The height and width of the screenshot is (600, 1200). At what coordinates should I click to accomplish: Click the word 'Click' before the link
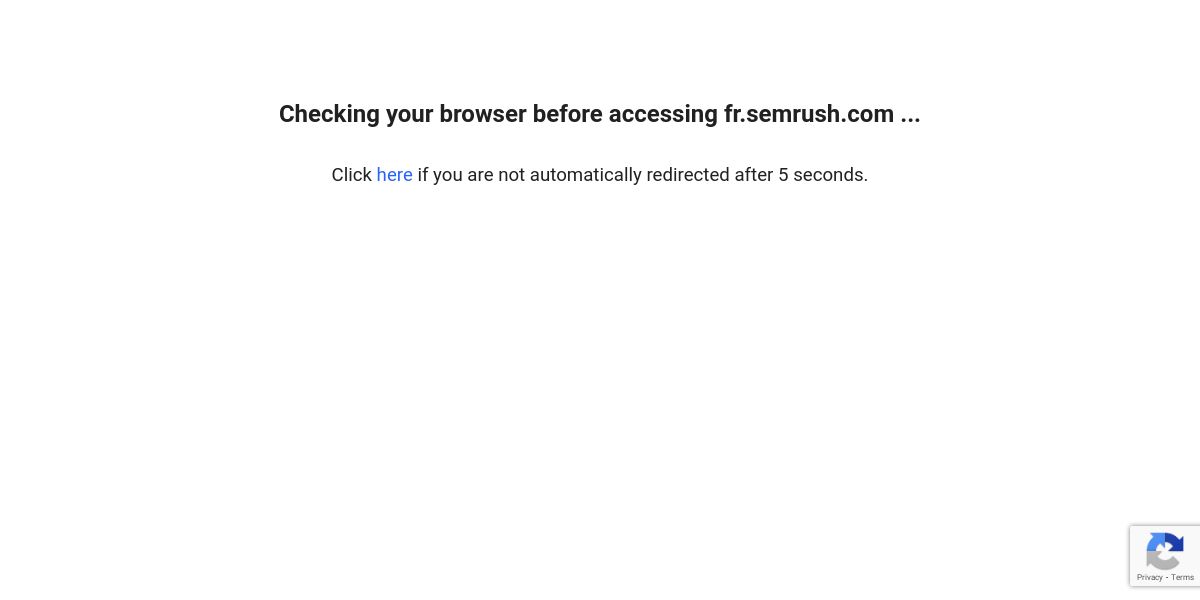pyautogui.click(x=352, y=174)
